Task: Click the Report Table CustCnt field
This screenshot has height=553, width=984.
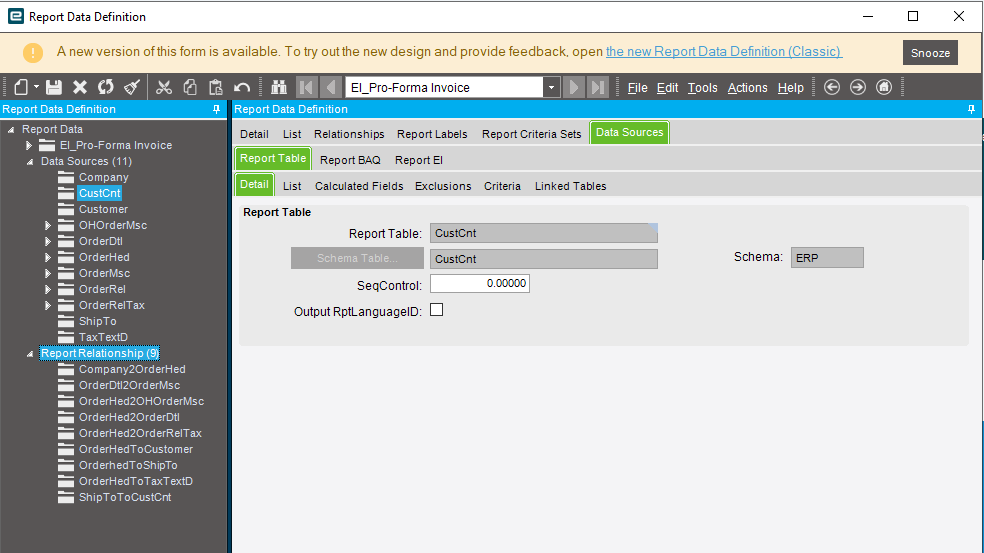Action: coord(543,234)
